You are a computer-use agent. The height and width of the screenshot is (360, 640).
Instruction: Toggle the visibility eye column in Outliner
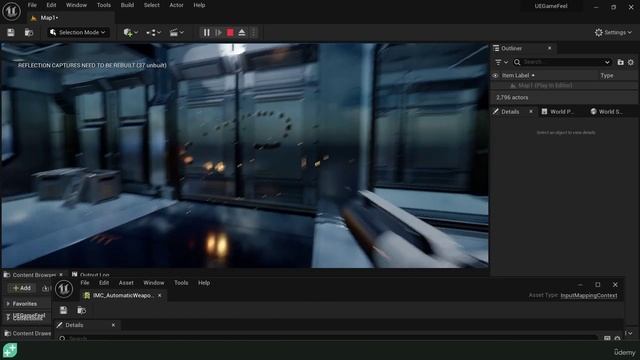pyautogui.click(x=495, y=76)
